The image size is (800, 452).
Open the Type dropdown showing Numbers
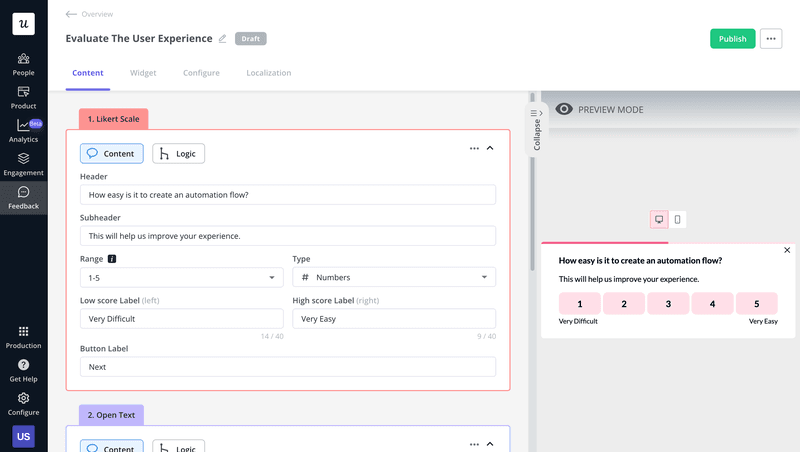[394, 277]
